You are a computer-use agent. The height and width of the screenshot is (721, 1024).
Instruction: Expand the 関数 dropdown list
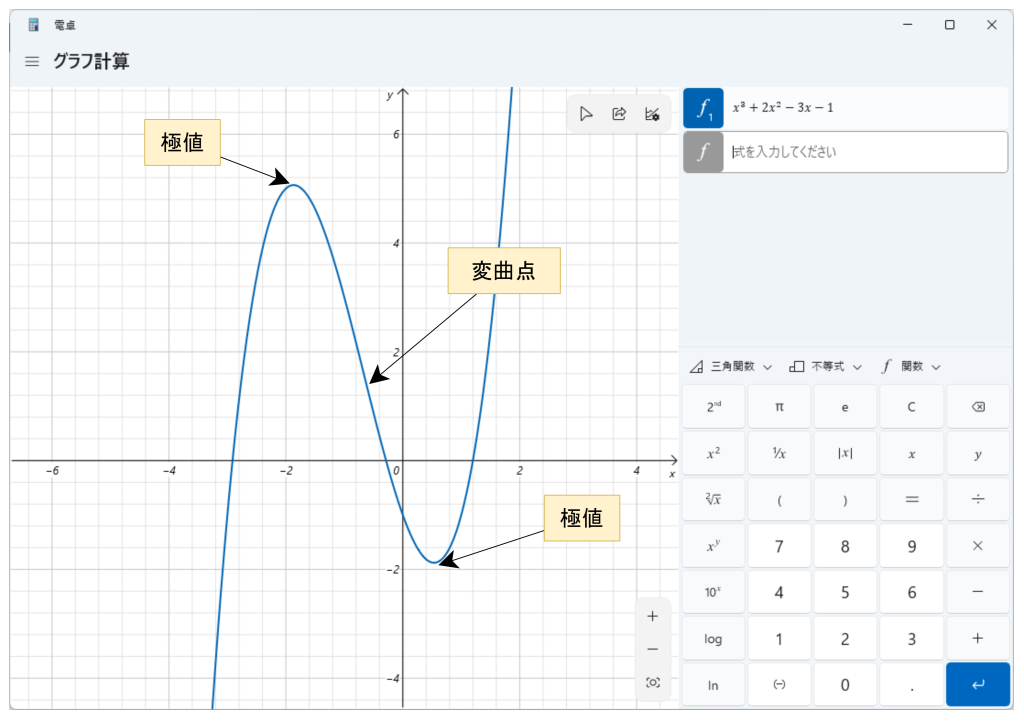pyautogui.click(x=911, y=367)
